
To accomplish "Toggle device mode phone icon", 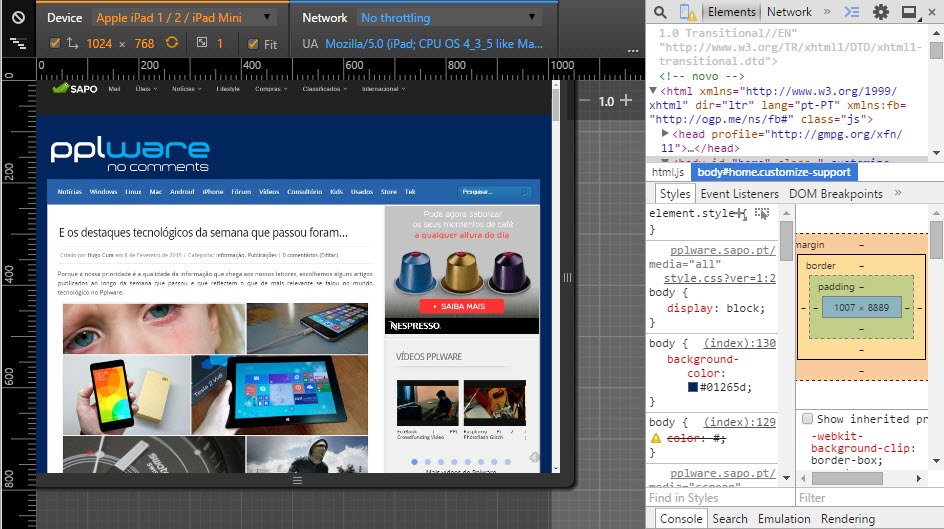I will pyautogui.click(x=687, y=12).
